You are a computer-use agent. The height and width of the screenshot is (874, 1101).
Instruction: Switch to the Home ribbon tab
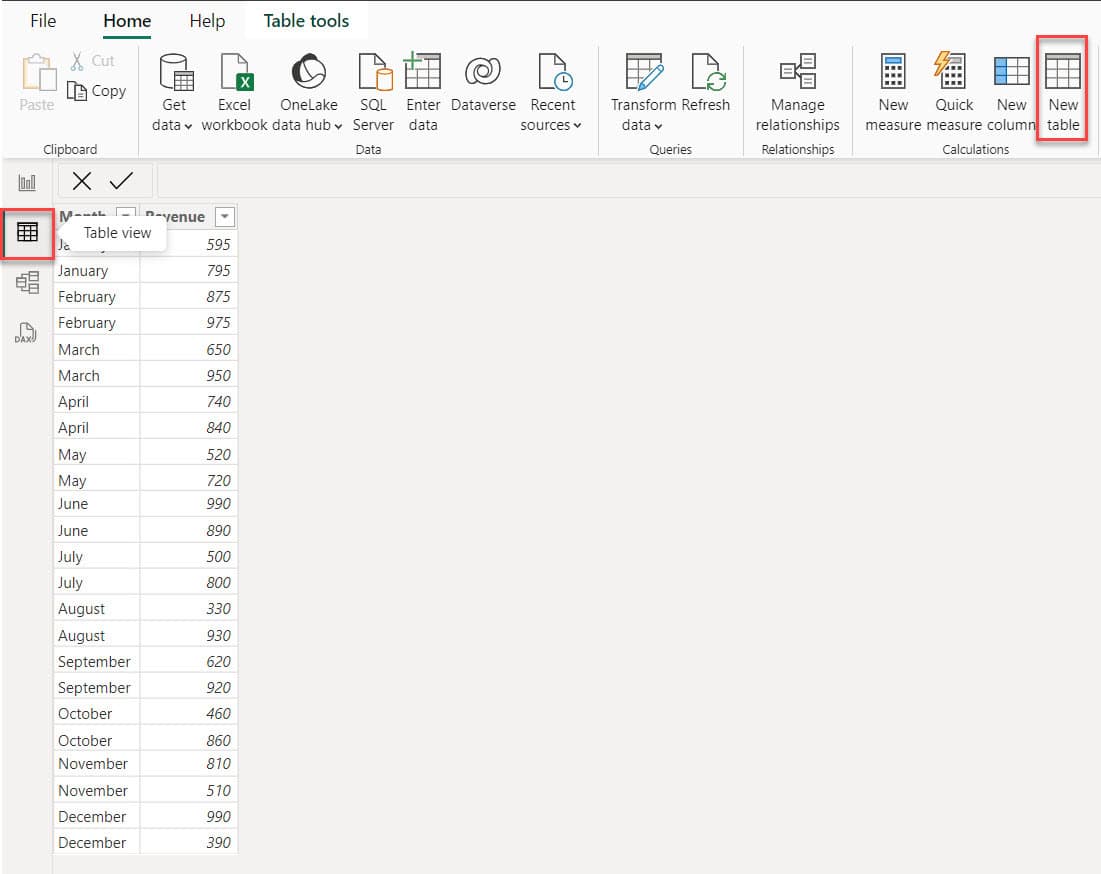[x=127, y=21]
